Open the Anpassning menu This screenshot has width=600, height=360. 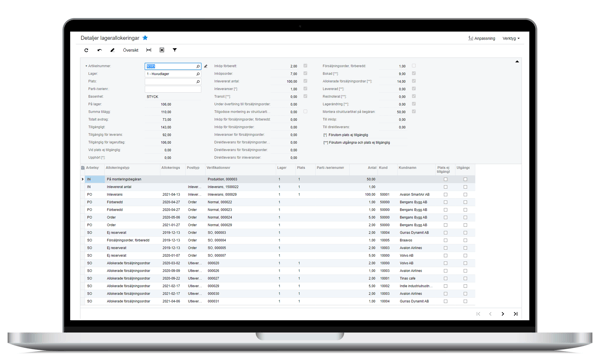482,38
